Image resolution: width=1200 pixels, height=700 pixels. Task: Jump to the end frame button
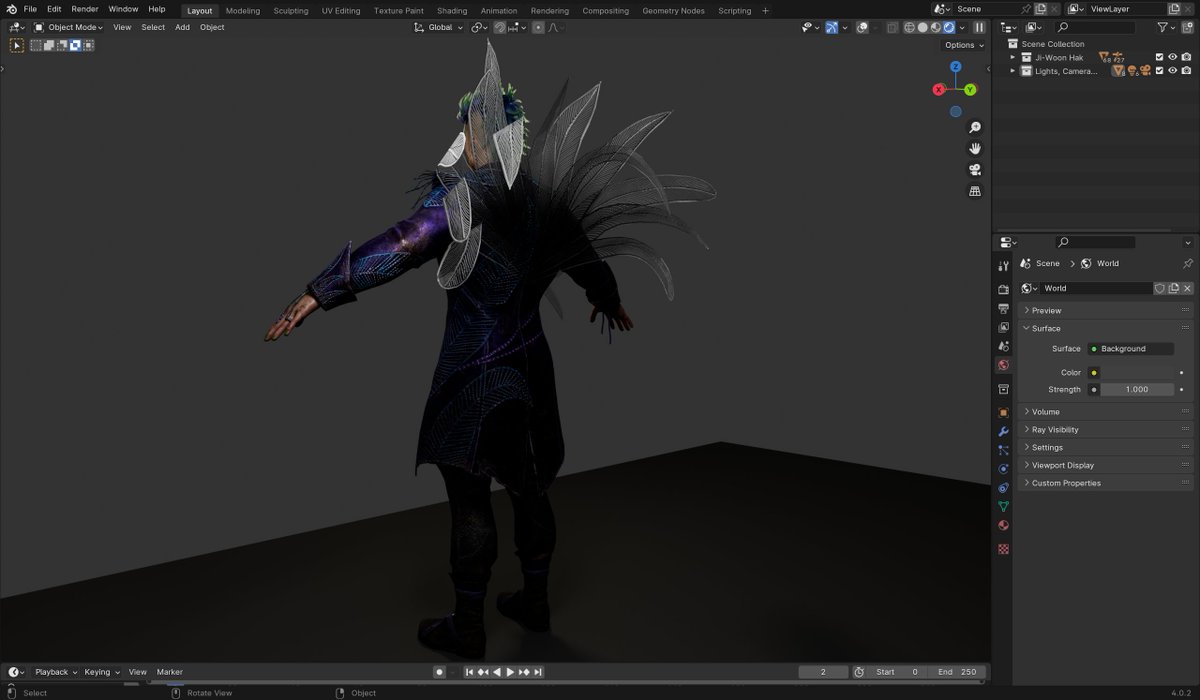tap(538, 672)
